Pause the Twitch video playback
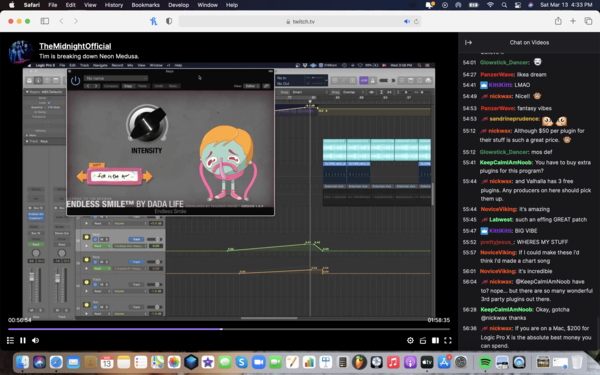Image resolution: width=600 pixels, height=375 pixels. 23,340
